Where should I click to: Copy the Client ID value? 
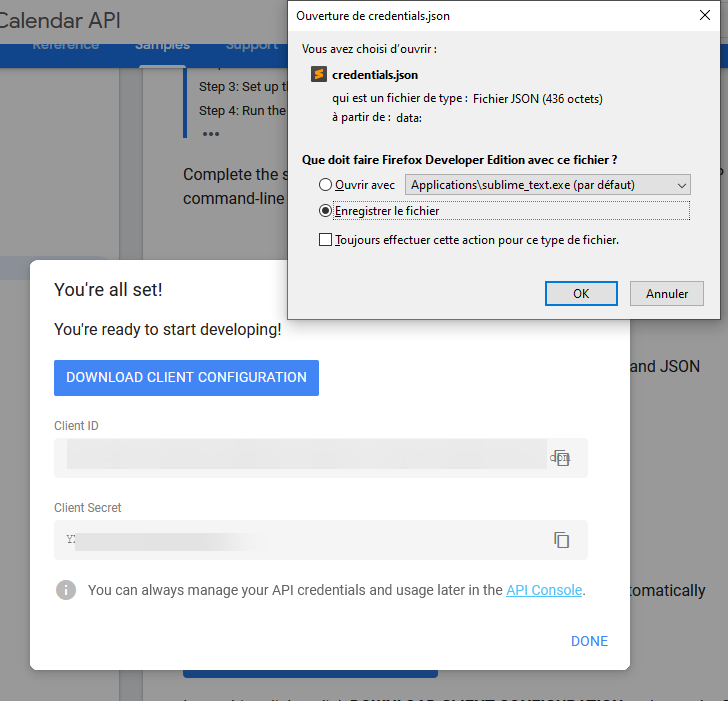[x=561, y=458]
